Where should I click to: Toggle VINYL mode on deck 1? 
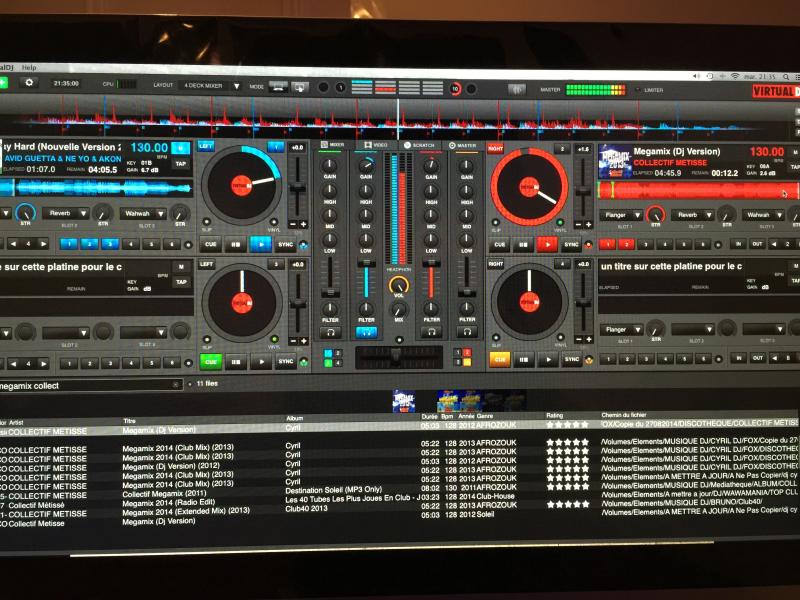pos(274,222)
